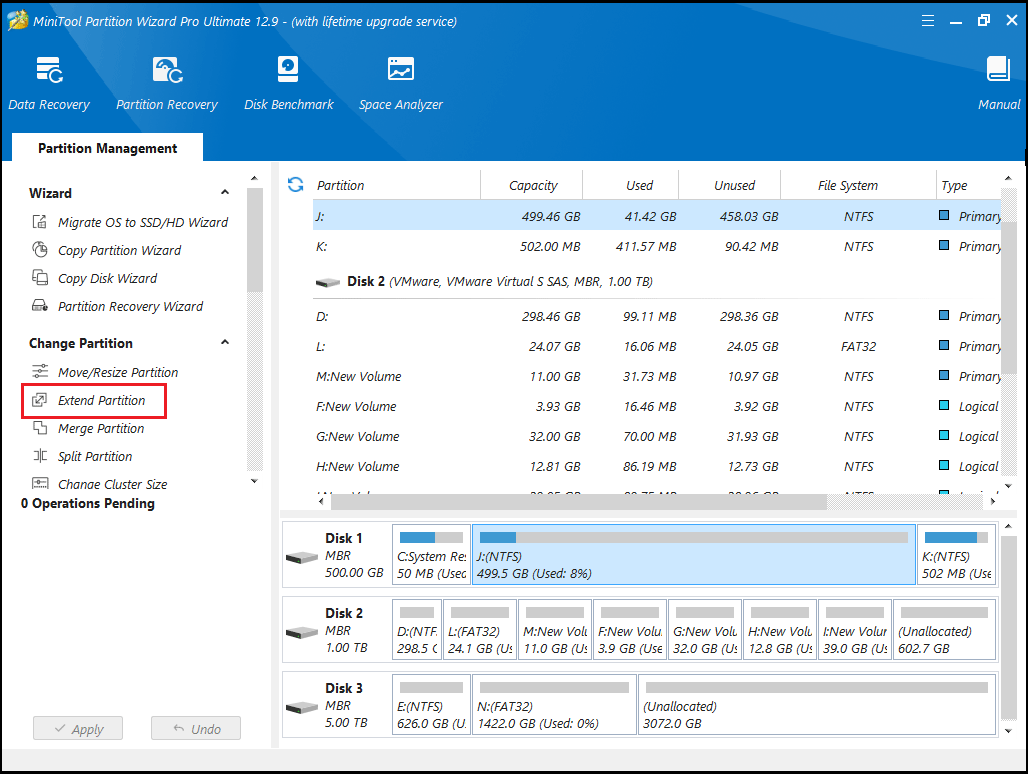Click the Split Partition icon
Image resolution: width=1028 pixels, height=774 pixels.
coord(40,456)
